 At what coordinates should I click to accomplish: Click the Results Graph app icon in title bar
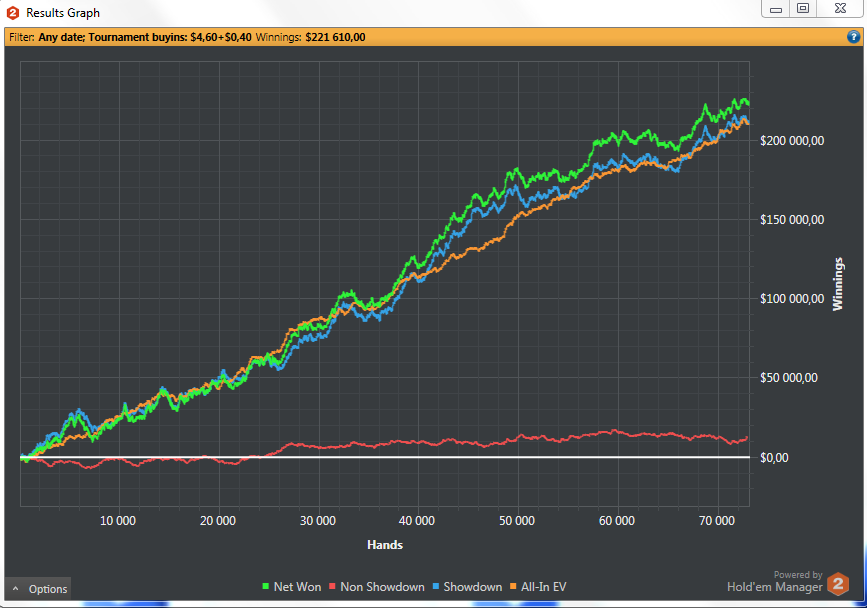click(13, 13)
